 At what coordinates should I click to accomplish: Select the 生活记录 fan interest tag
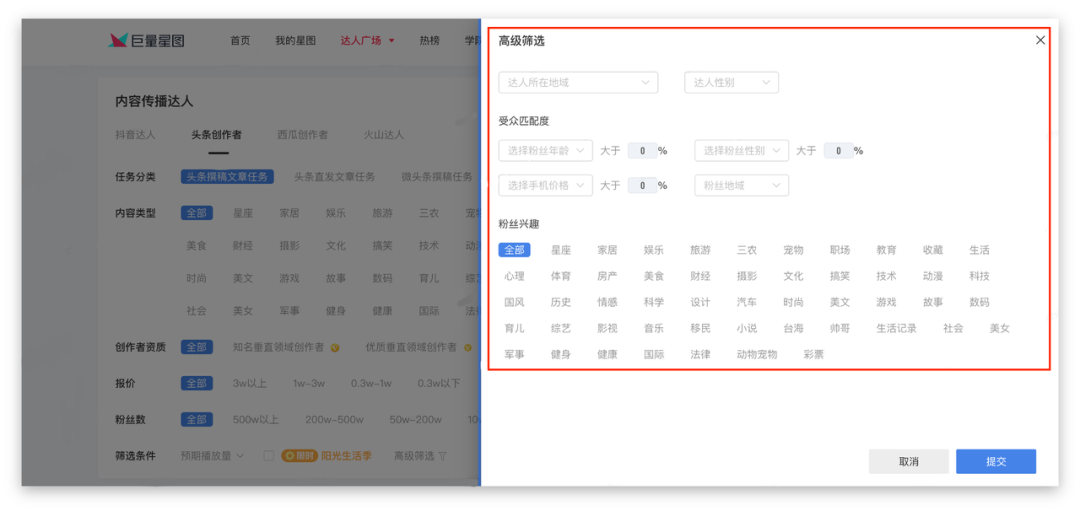[897, 328]
